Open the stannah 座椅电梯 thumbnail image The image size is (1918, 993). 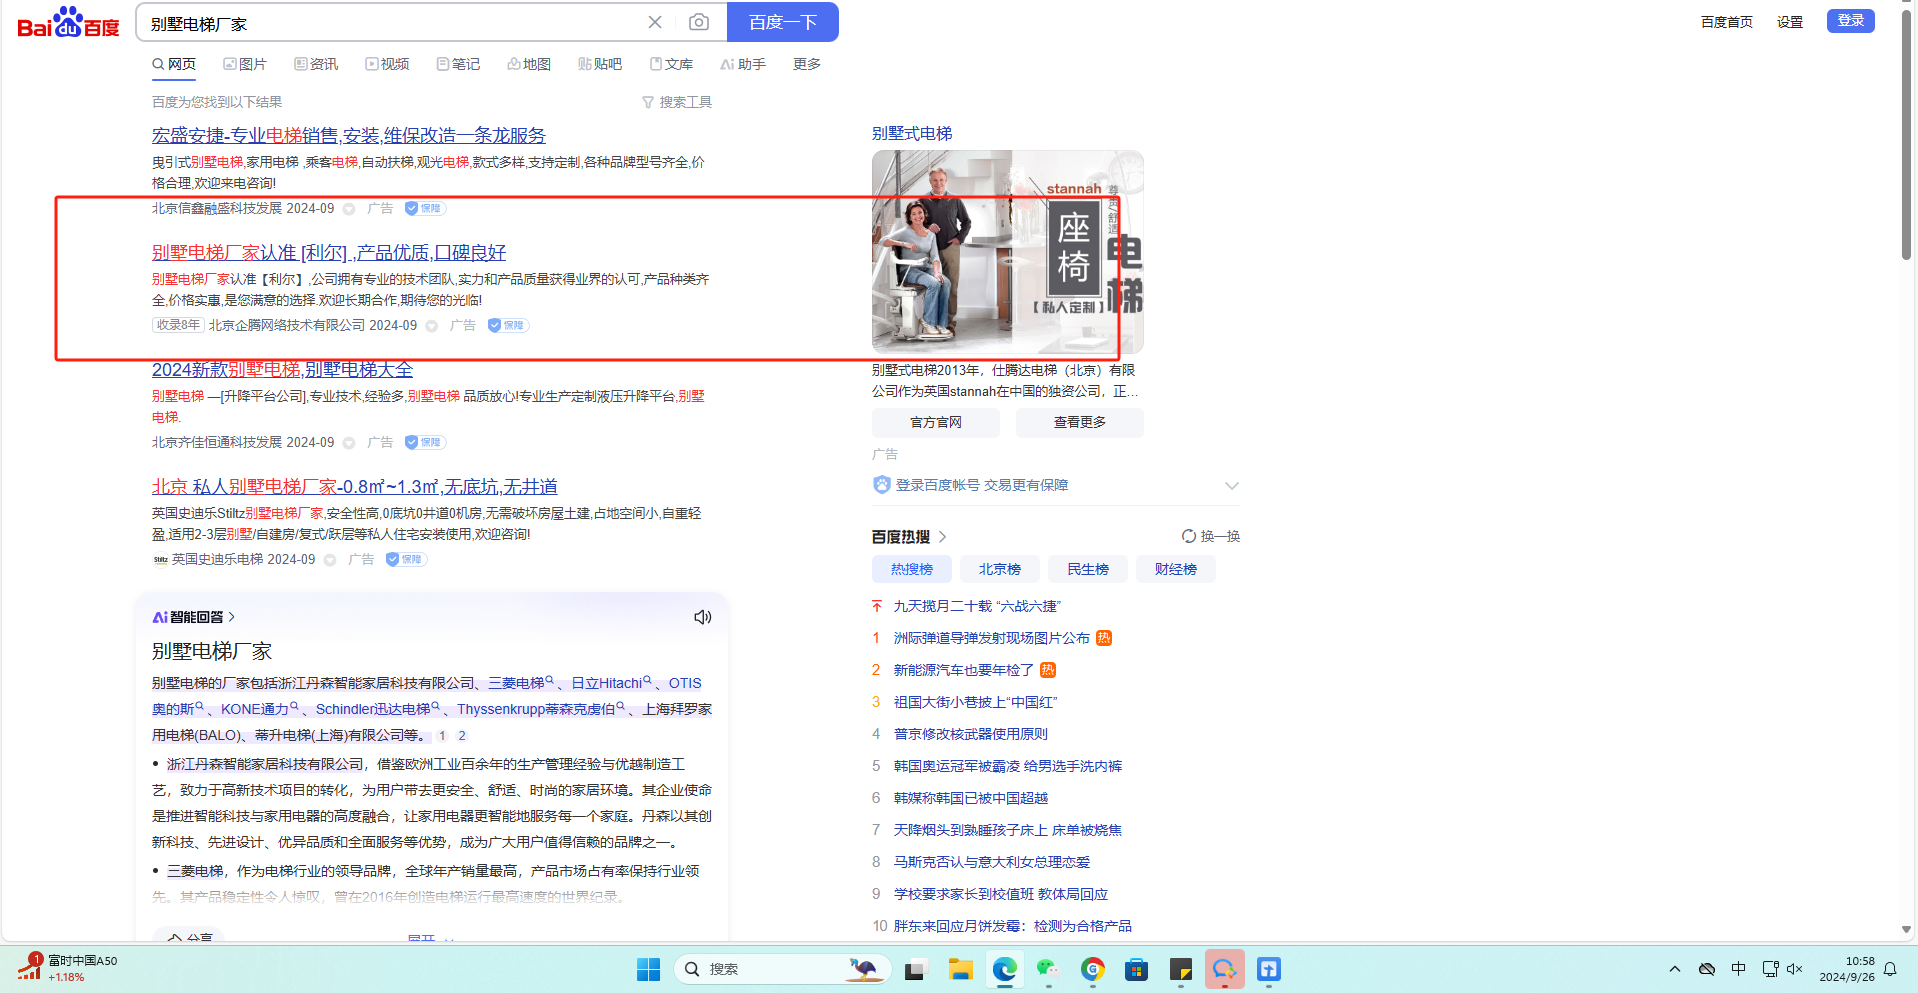tap(1008, 252)
